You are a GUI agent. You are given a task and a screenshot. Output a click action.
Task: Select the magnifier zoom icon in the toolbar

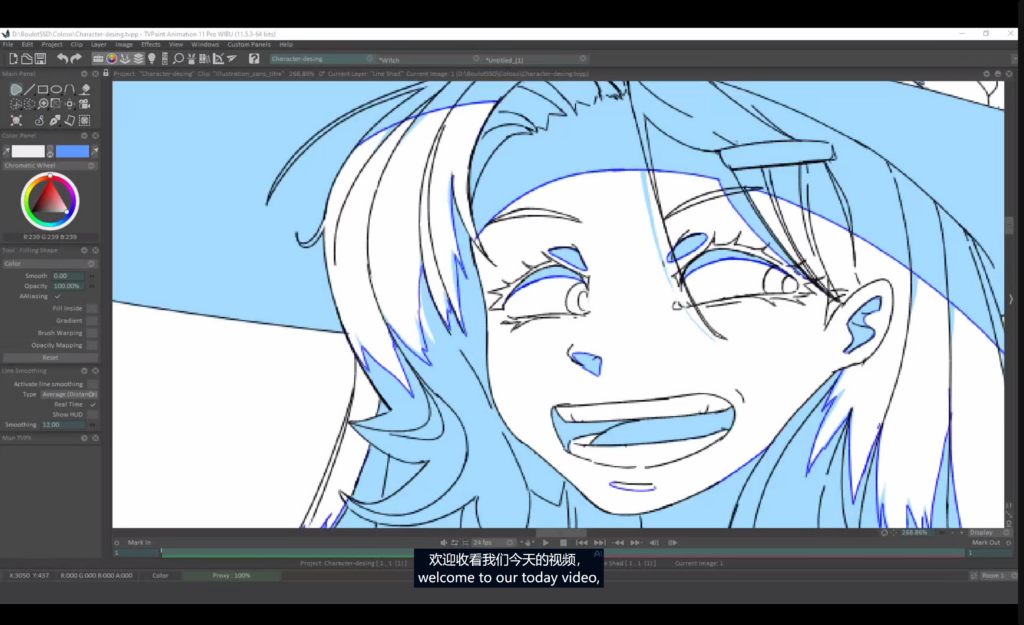click(178, 59)
